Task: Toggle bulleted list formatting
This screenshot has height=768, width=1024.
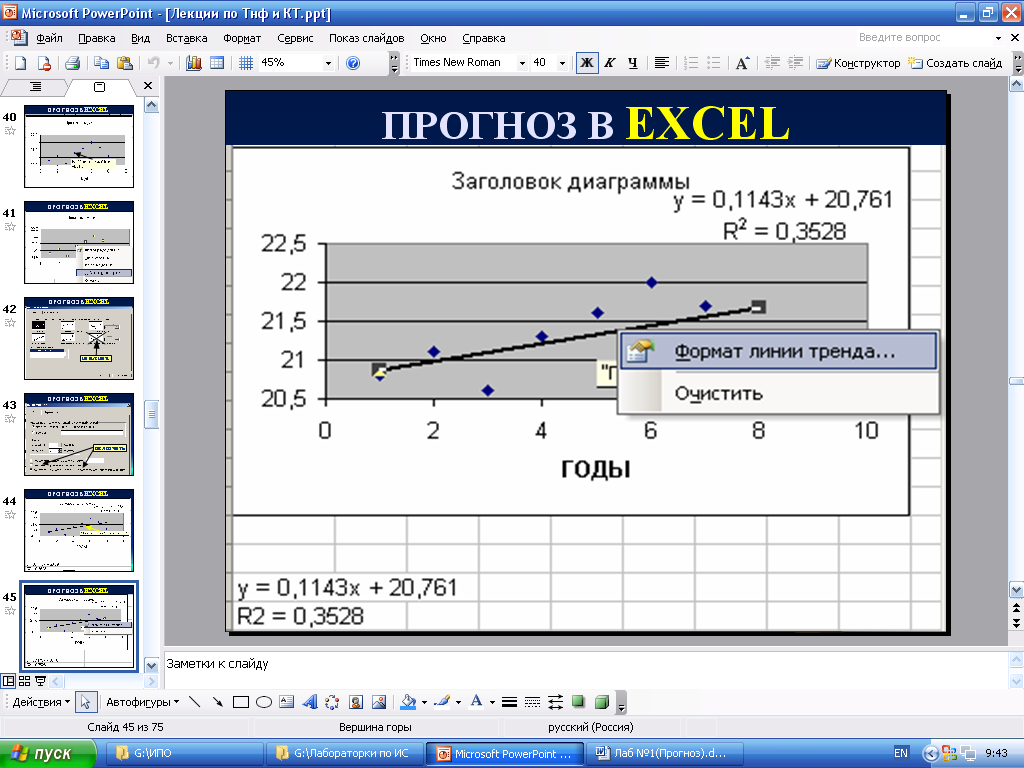Action: click(x=714, y=63)
